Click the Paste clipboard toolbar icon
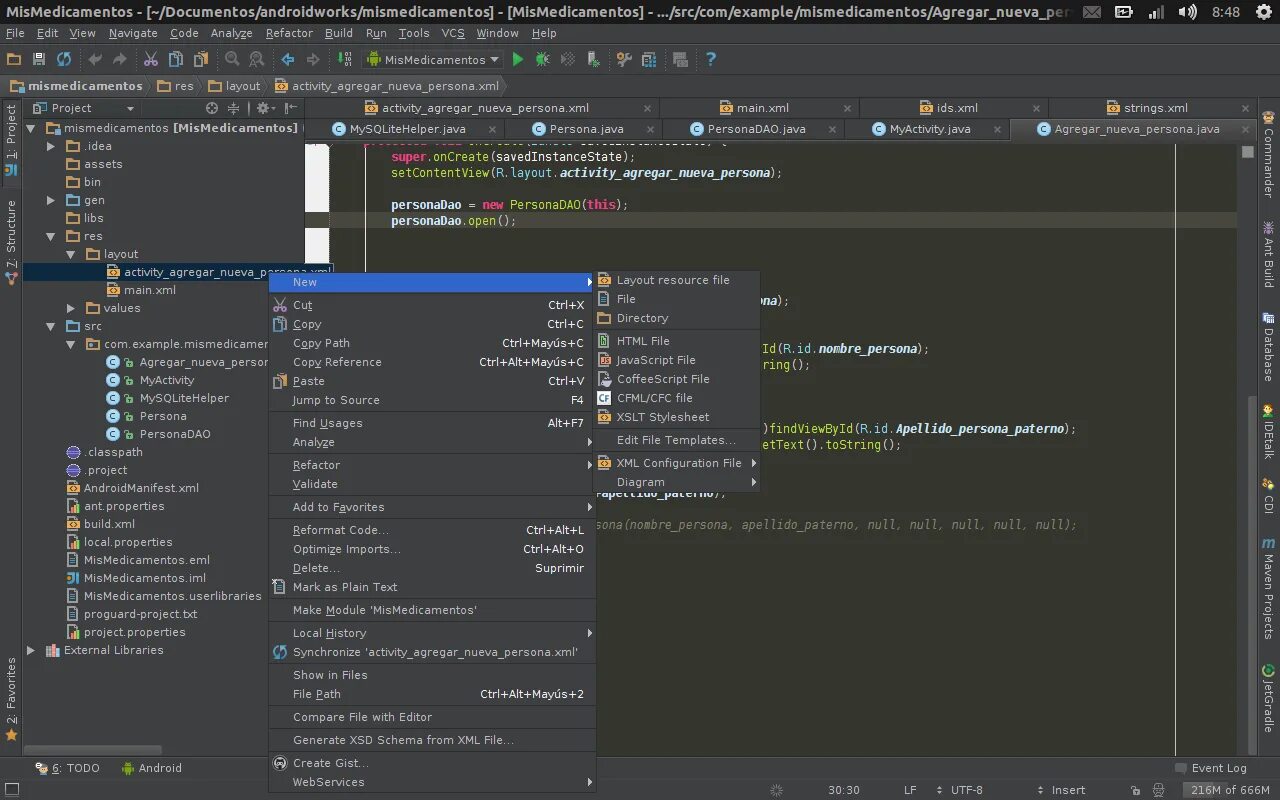This screenshot has width=1280, height=800. pyautogui.click(x=201, y=60)
